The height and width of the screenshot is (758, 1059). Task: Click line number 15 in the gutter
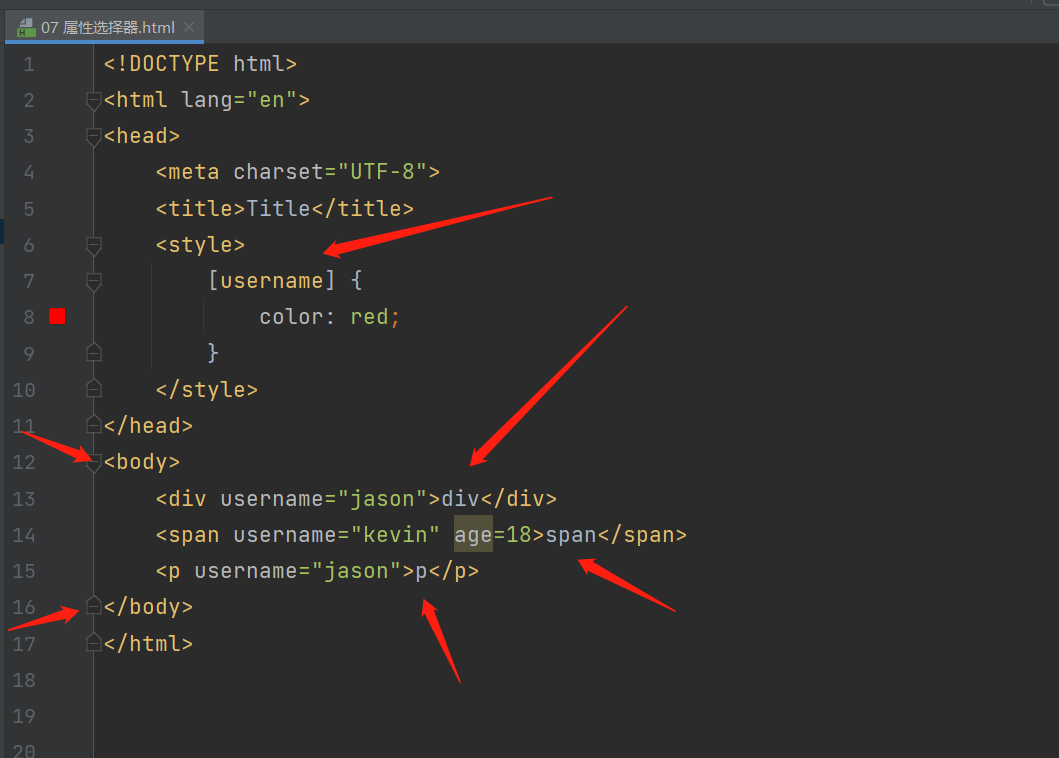tap(24, 571)
